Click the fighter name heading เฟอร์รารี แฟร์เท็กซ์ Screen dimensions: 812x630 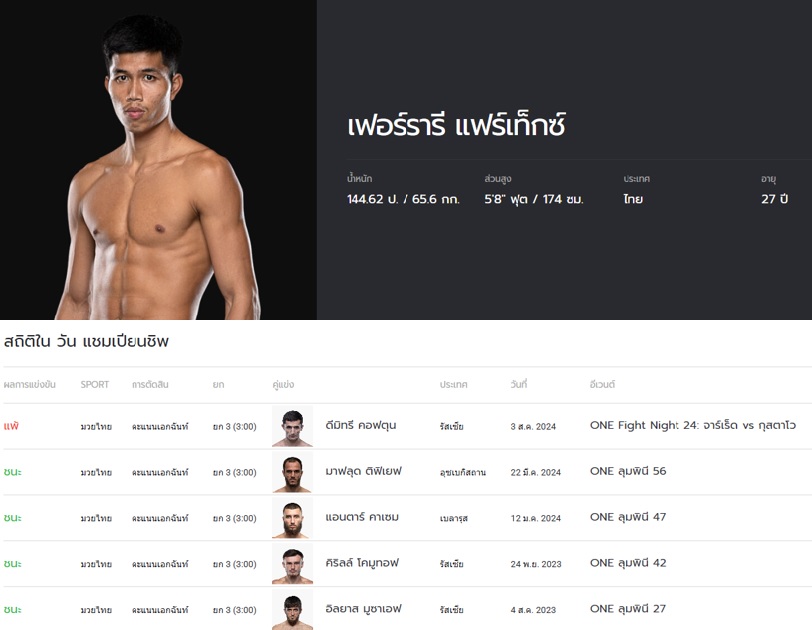point(456,125)
